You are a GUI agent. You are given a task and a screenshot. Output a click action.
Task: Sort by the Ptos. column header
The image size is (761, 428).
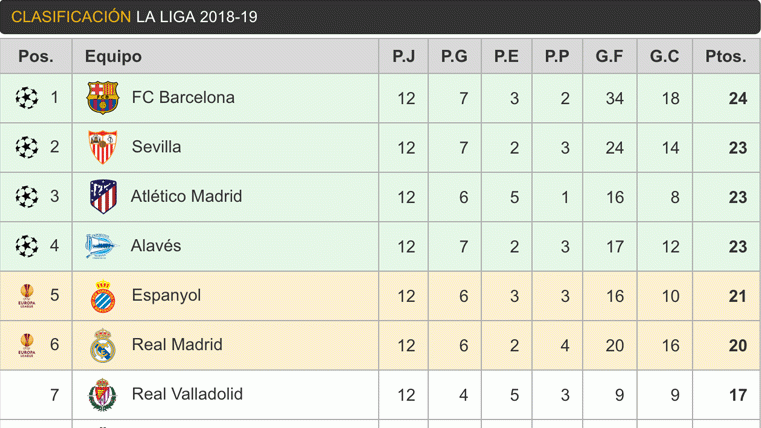pyautogui.click(x=726, y=56)
